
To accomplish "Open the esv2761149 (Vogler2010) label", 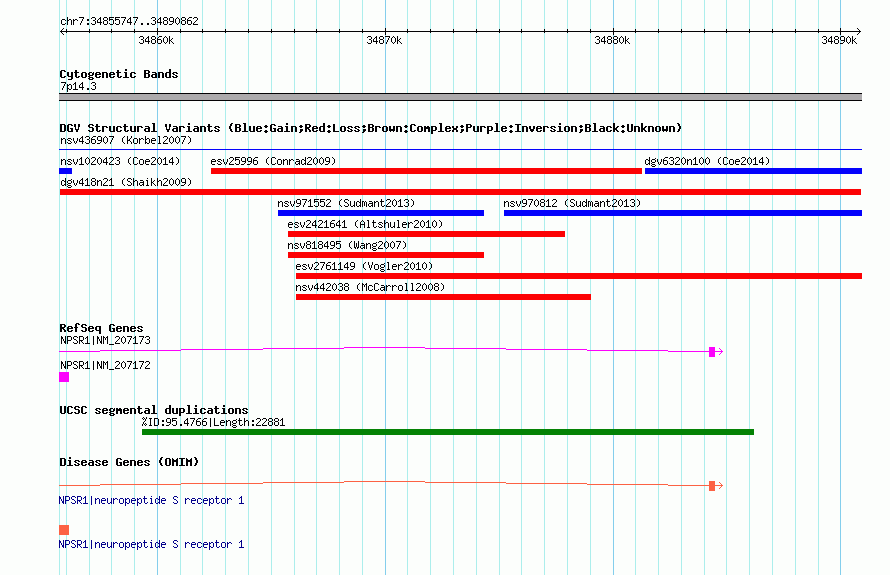I will click(364, 266).
